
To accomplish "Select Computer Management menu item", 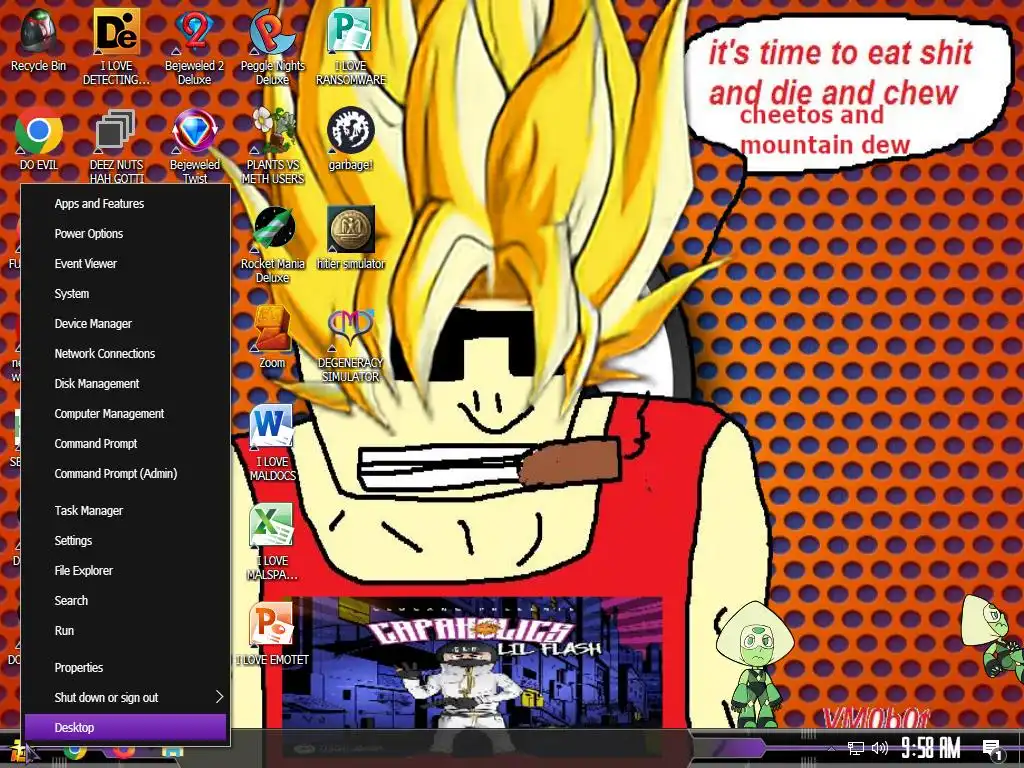I will [x=125, y=414].
